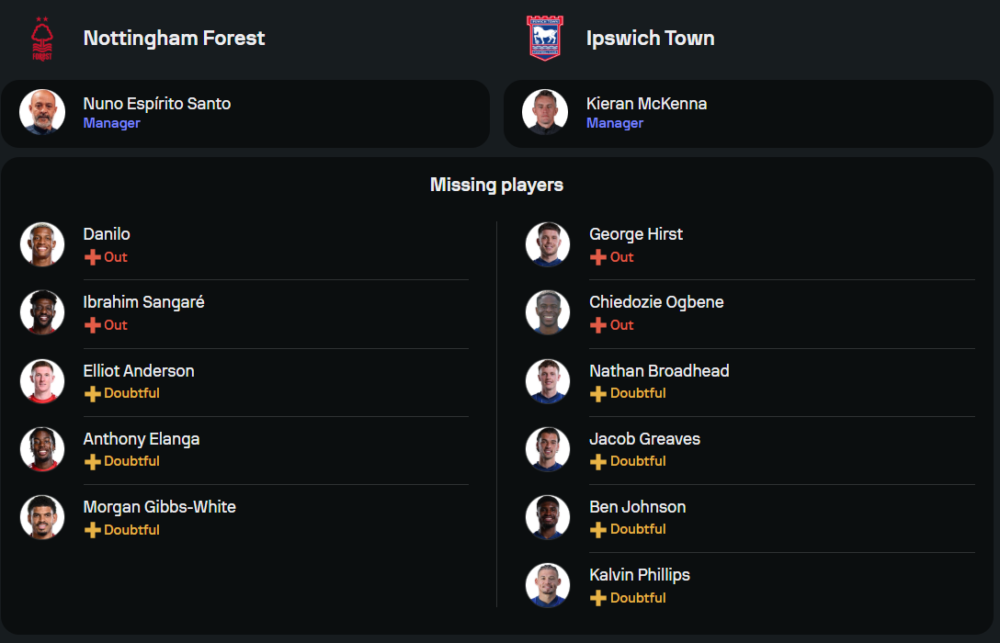Click Chiedozie Ogbene's player avatar
The image size is (1000, 643).
[x=548, y=312]
